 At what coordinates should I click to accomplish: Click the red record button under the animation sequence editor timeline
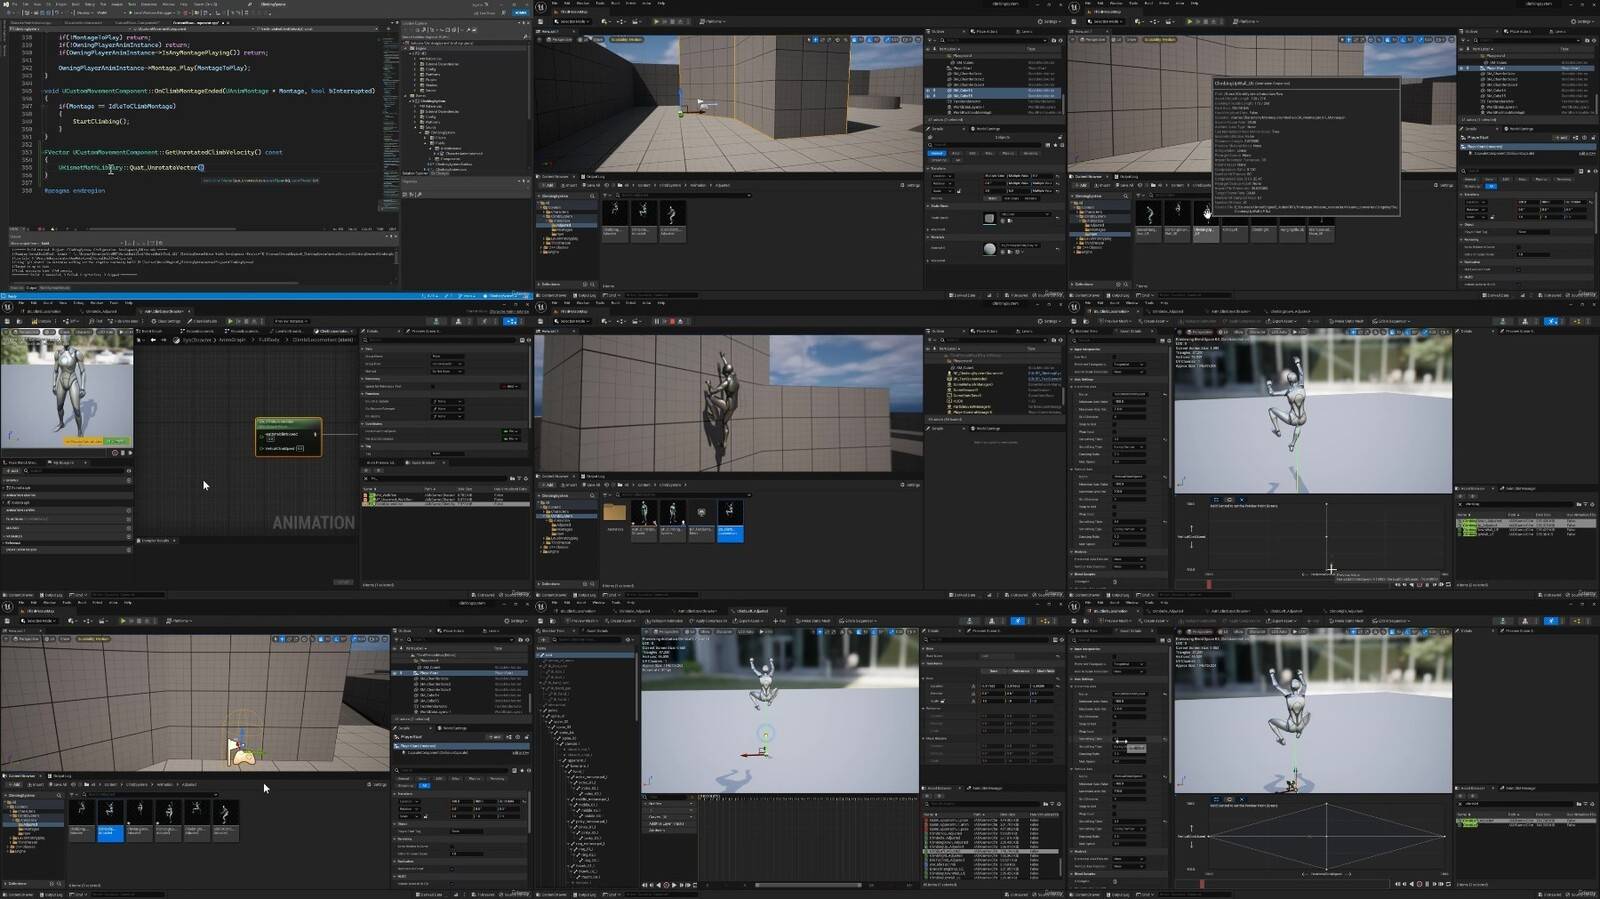click(666, 885)
